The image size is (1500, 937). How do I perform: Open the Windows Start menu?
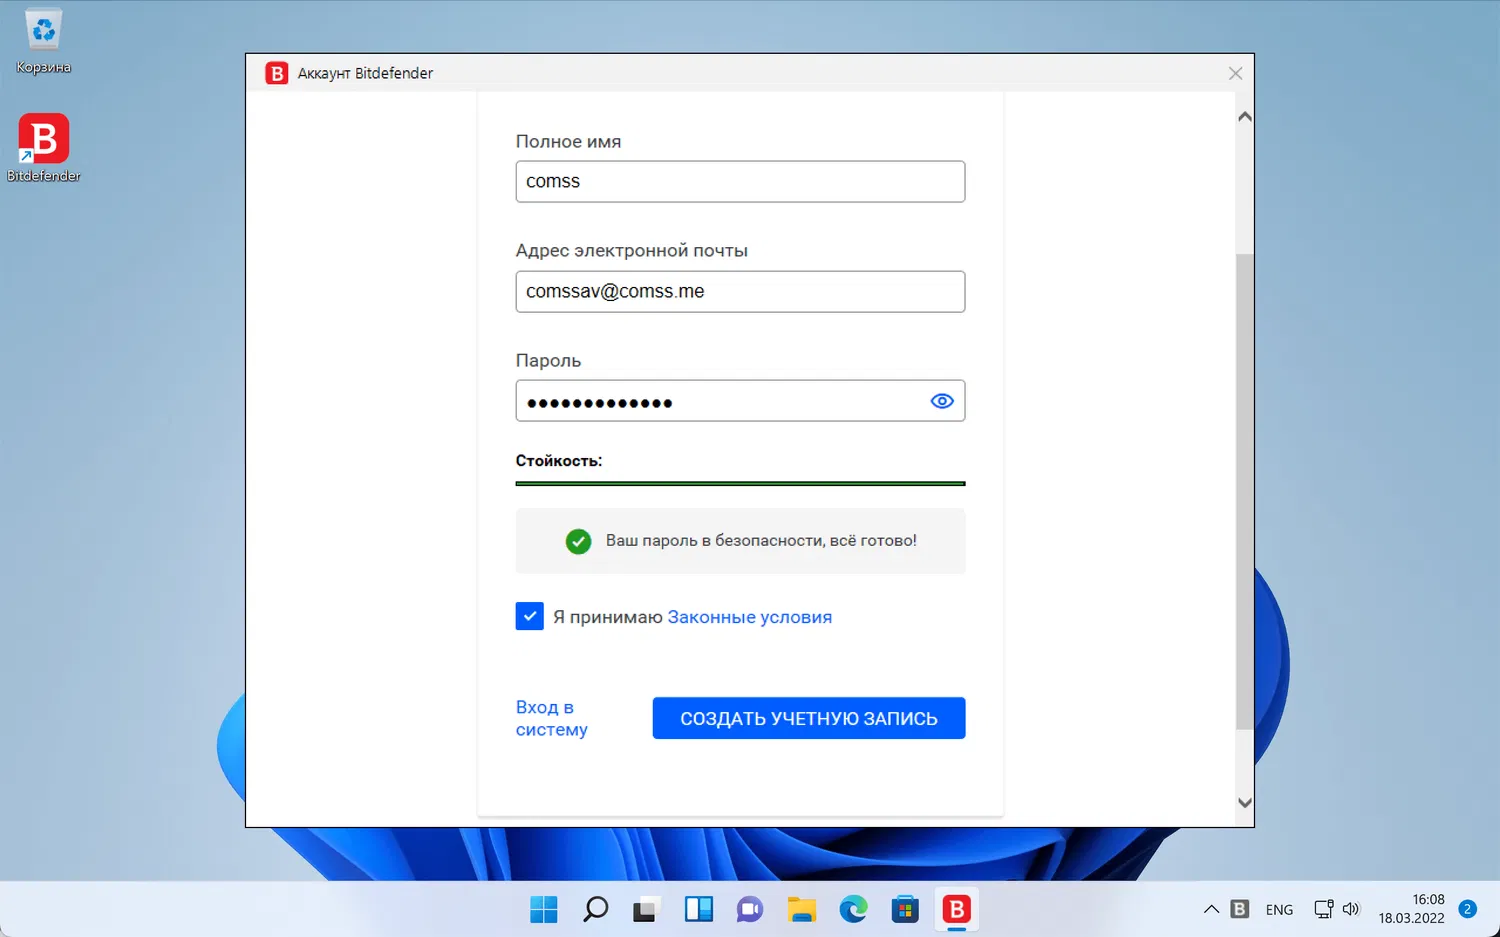(544, 909)
